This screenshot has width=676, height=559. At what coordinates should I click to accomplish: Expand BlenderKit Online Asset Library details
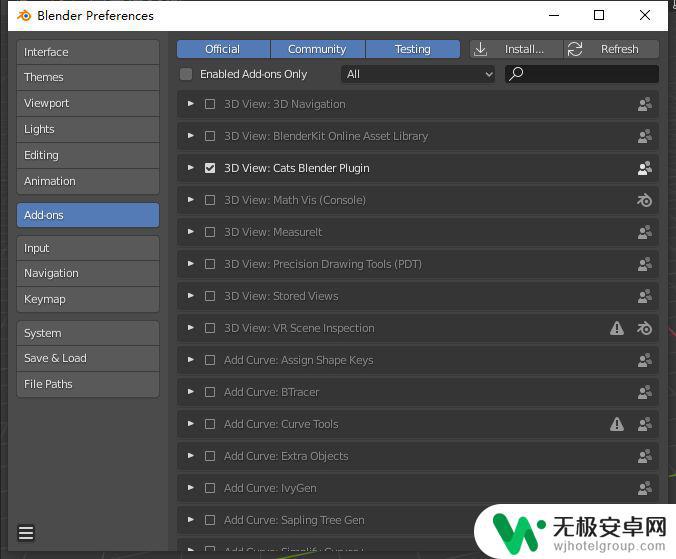click(x=191, y=136)
